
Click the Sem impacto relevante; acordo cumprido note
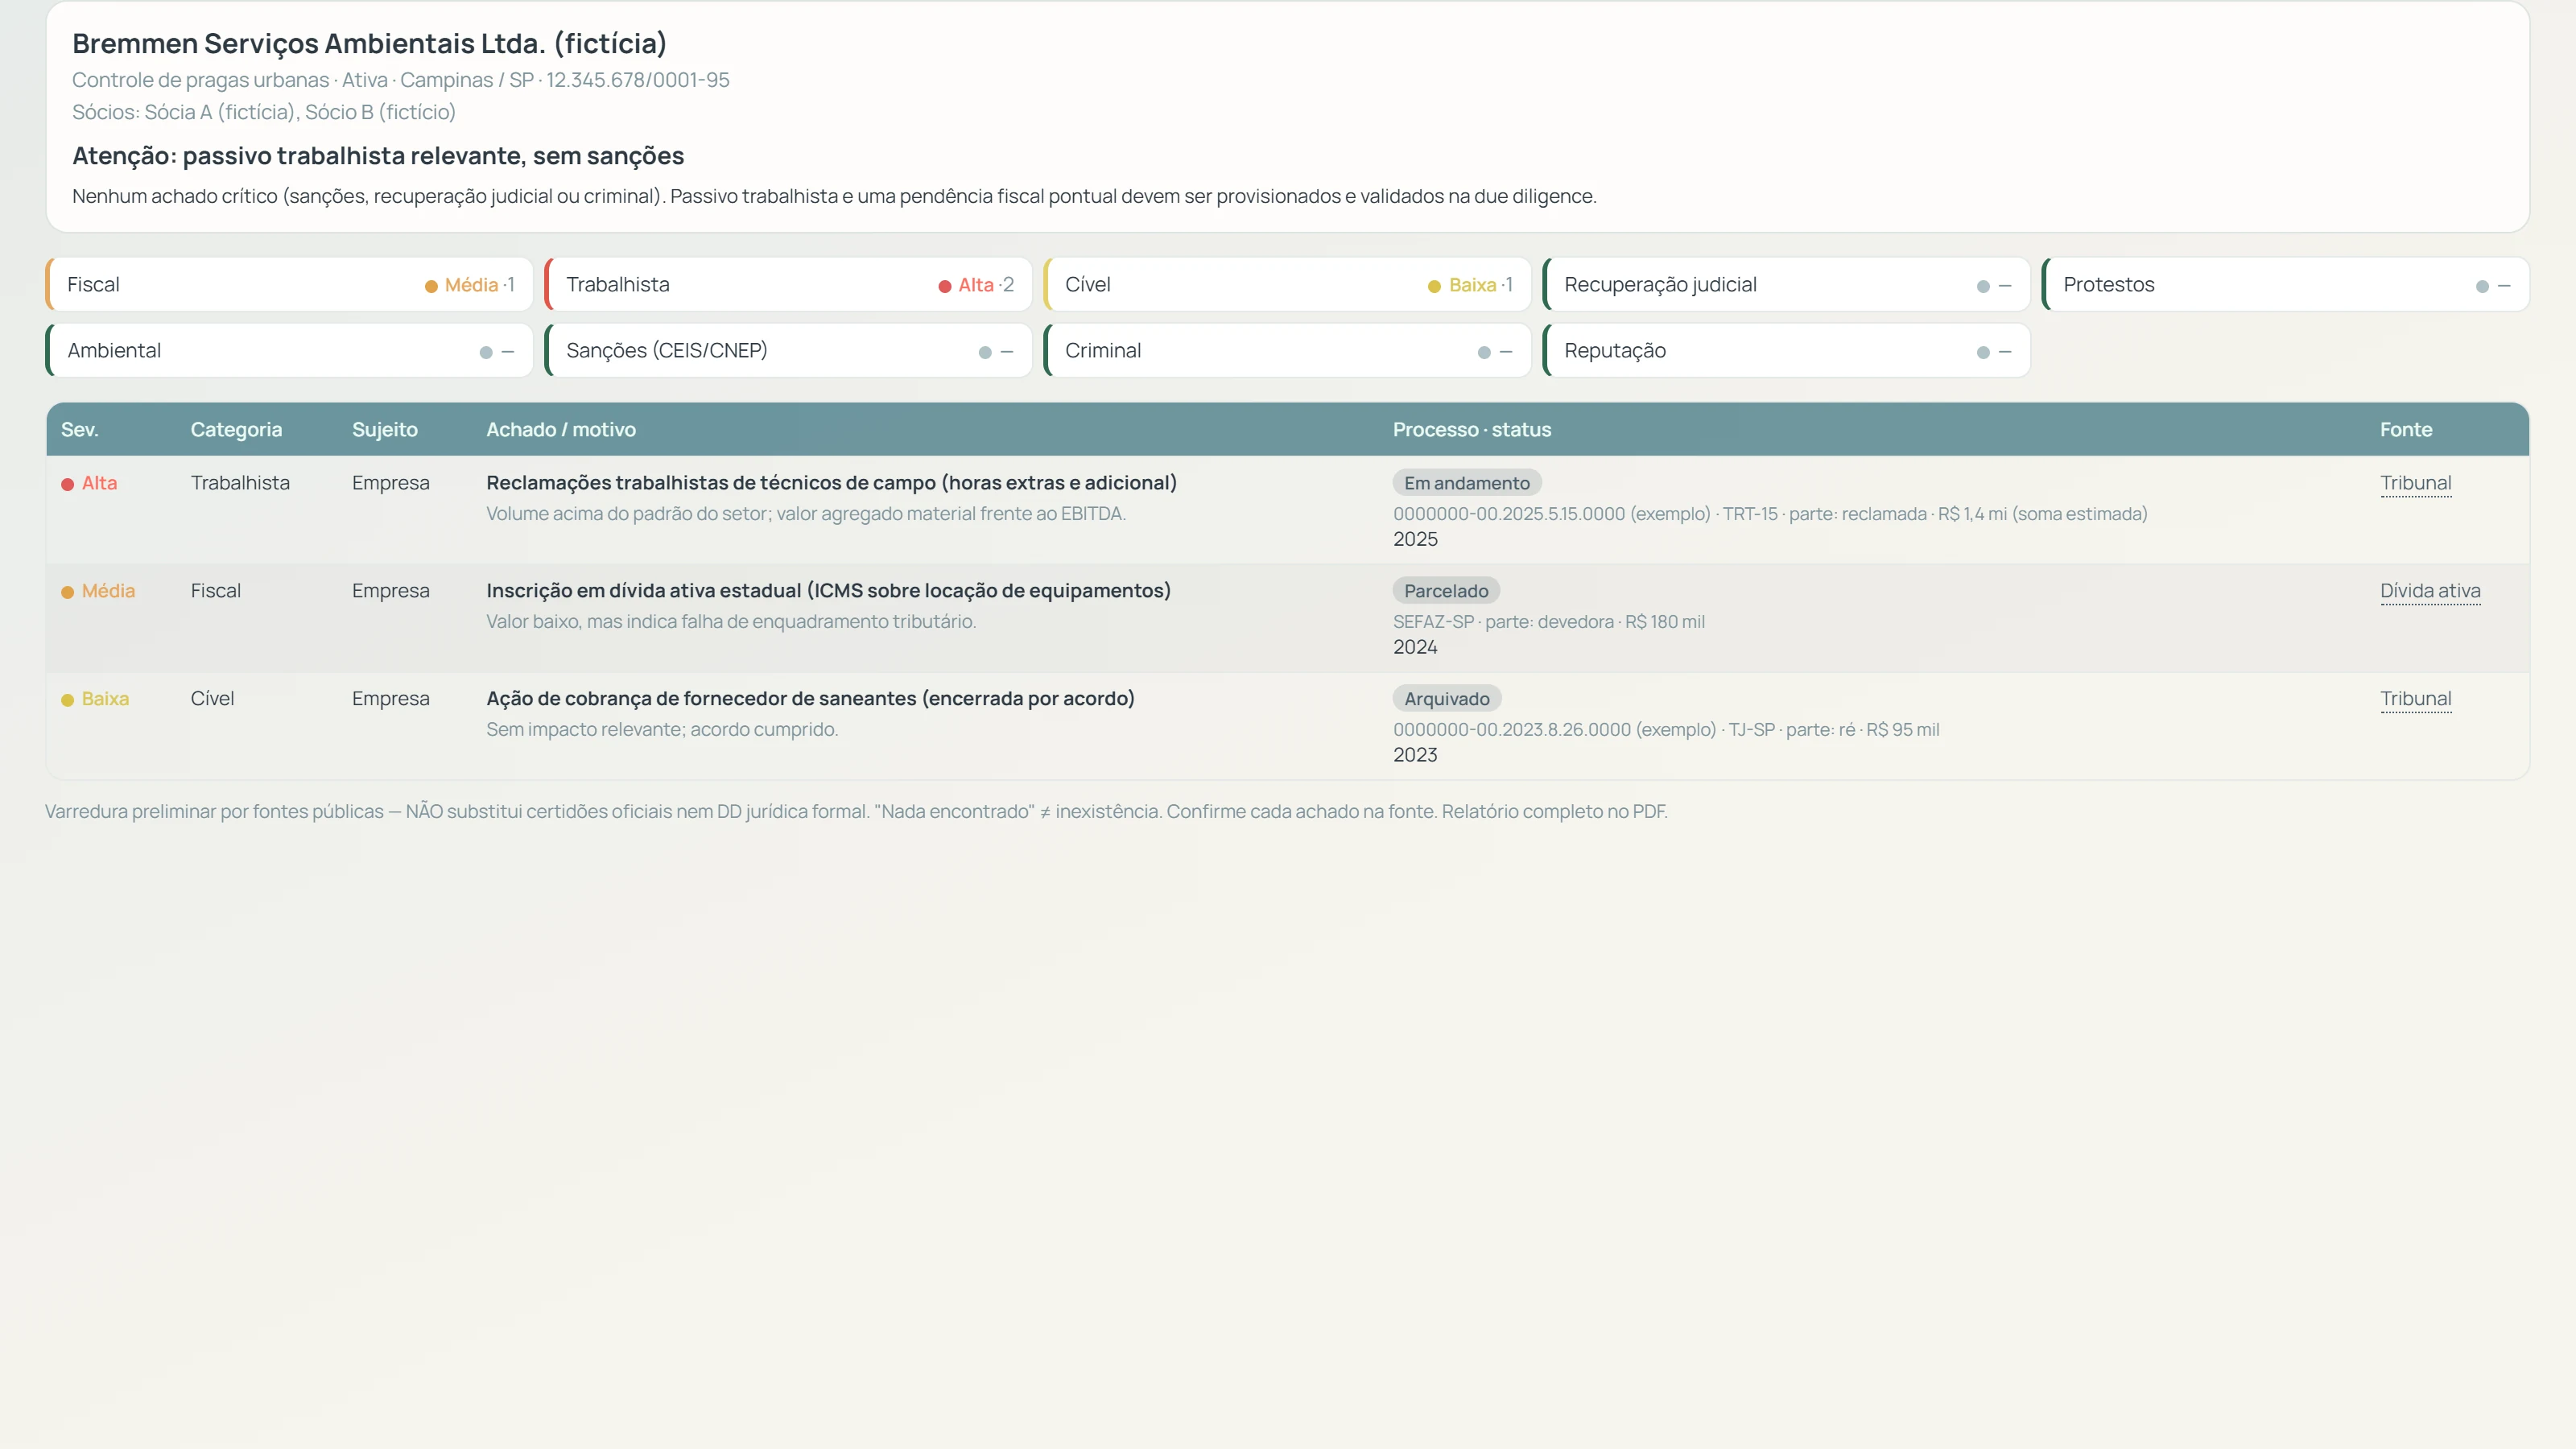[662, 730]
